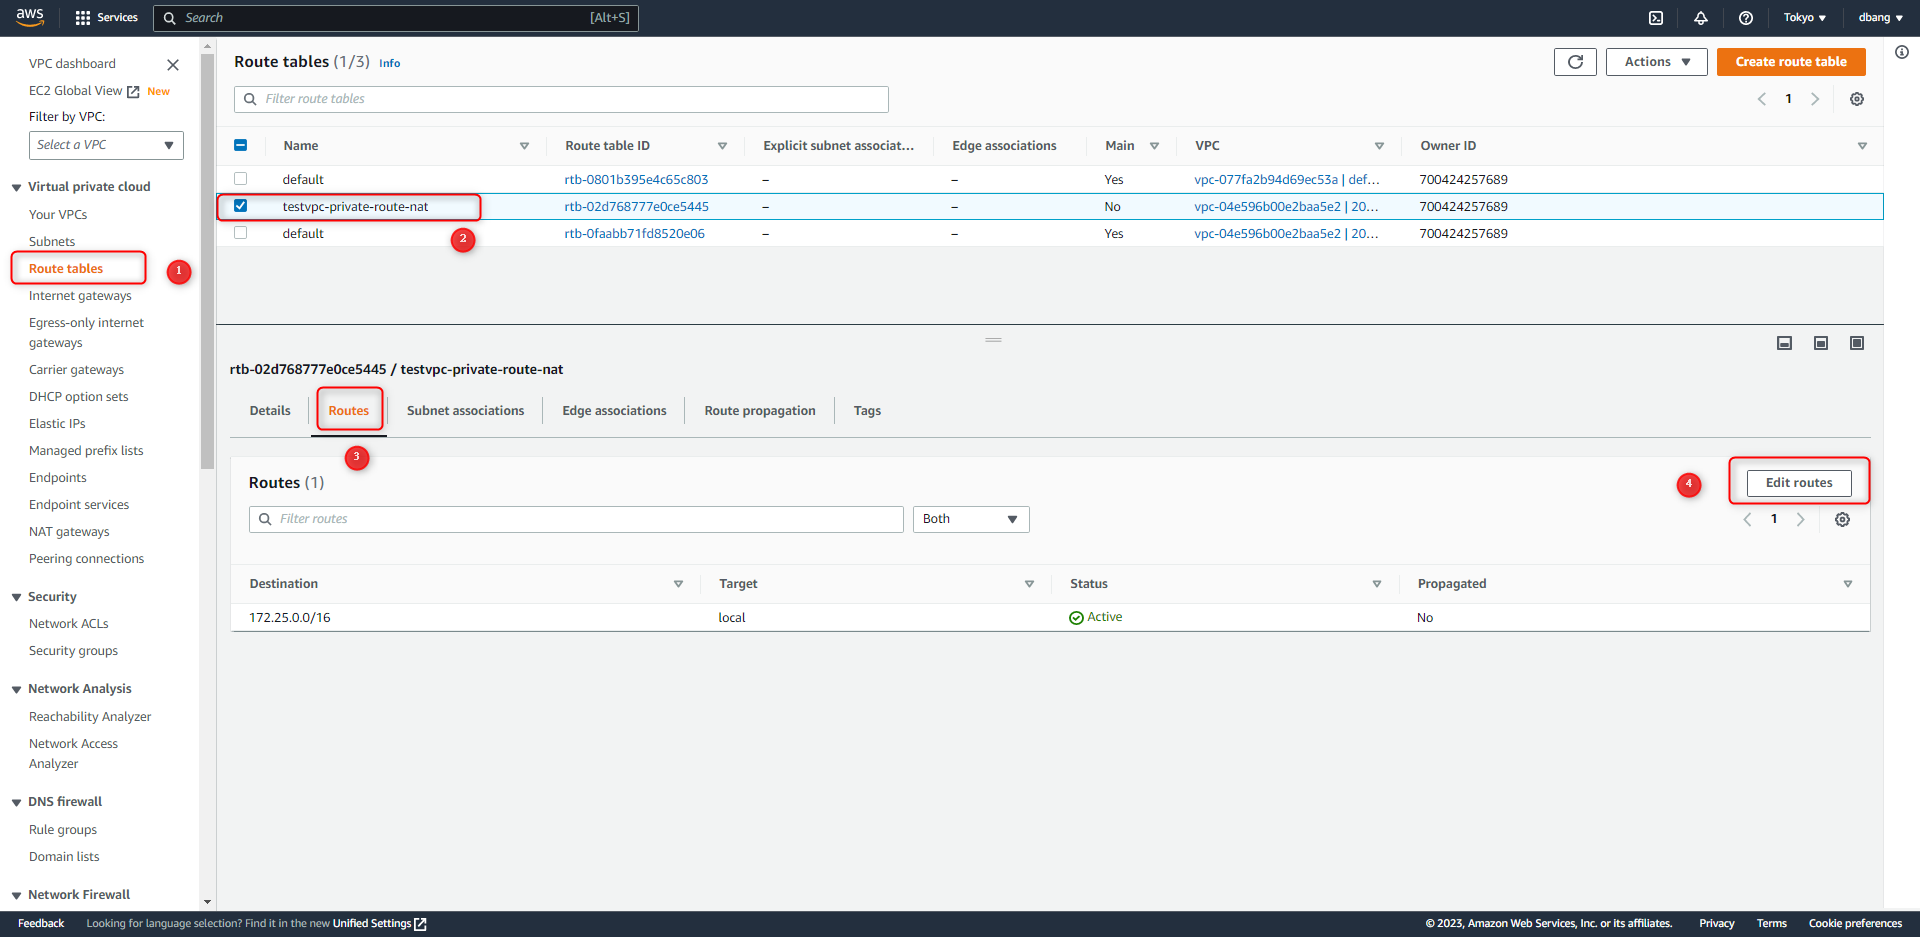Open the dbang account menu

[1880, 18]
